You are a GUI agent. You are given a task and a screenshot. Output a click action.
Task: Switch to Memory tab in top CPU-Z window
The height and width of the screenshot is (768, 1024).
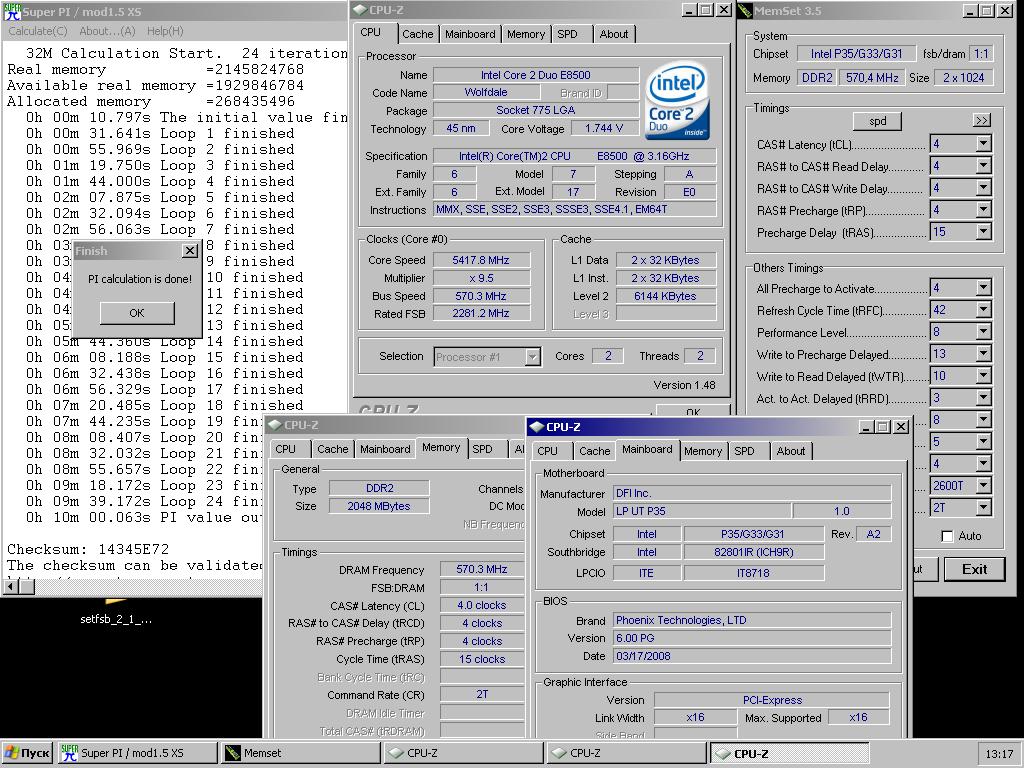[x=526, y=34]
